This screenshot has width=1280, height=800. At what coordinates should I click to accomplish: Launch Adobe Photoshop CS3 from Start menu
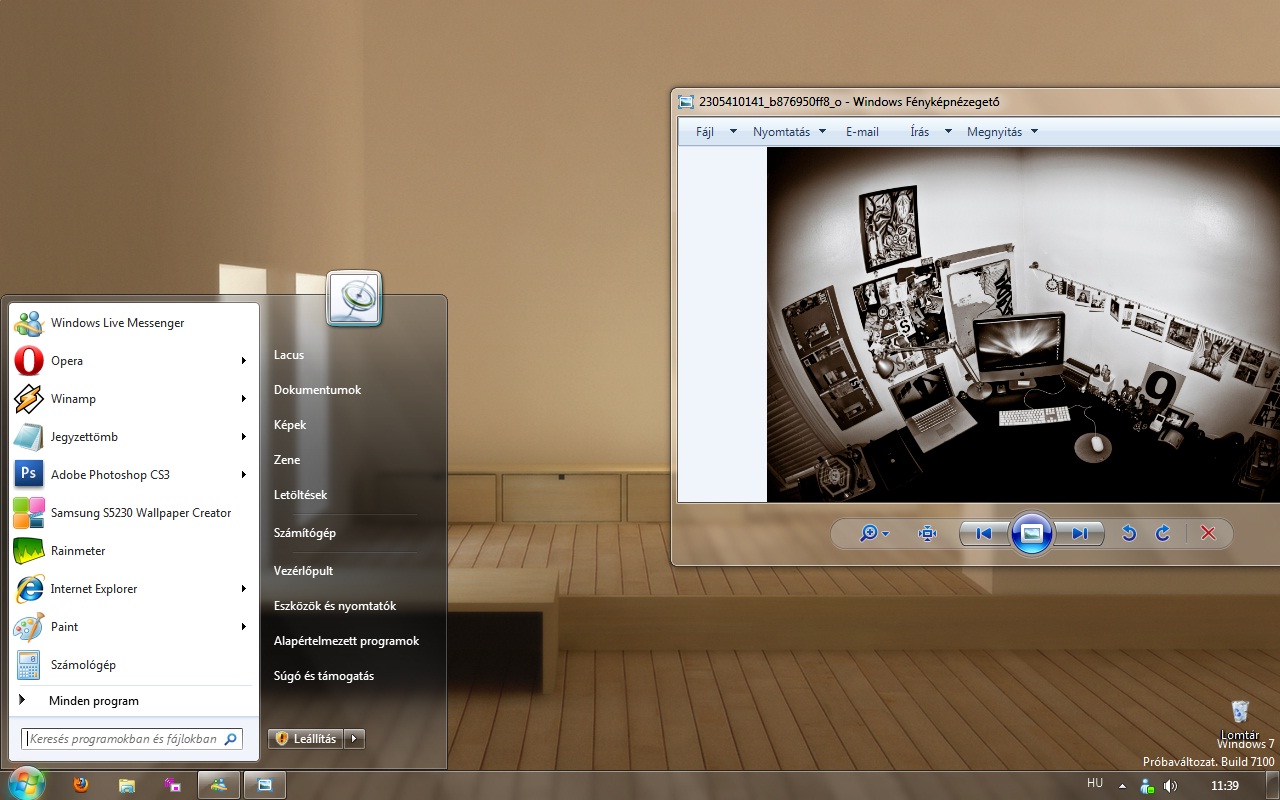click(x=110, y=475)
